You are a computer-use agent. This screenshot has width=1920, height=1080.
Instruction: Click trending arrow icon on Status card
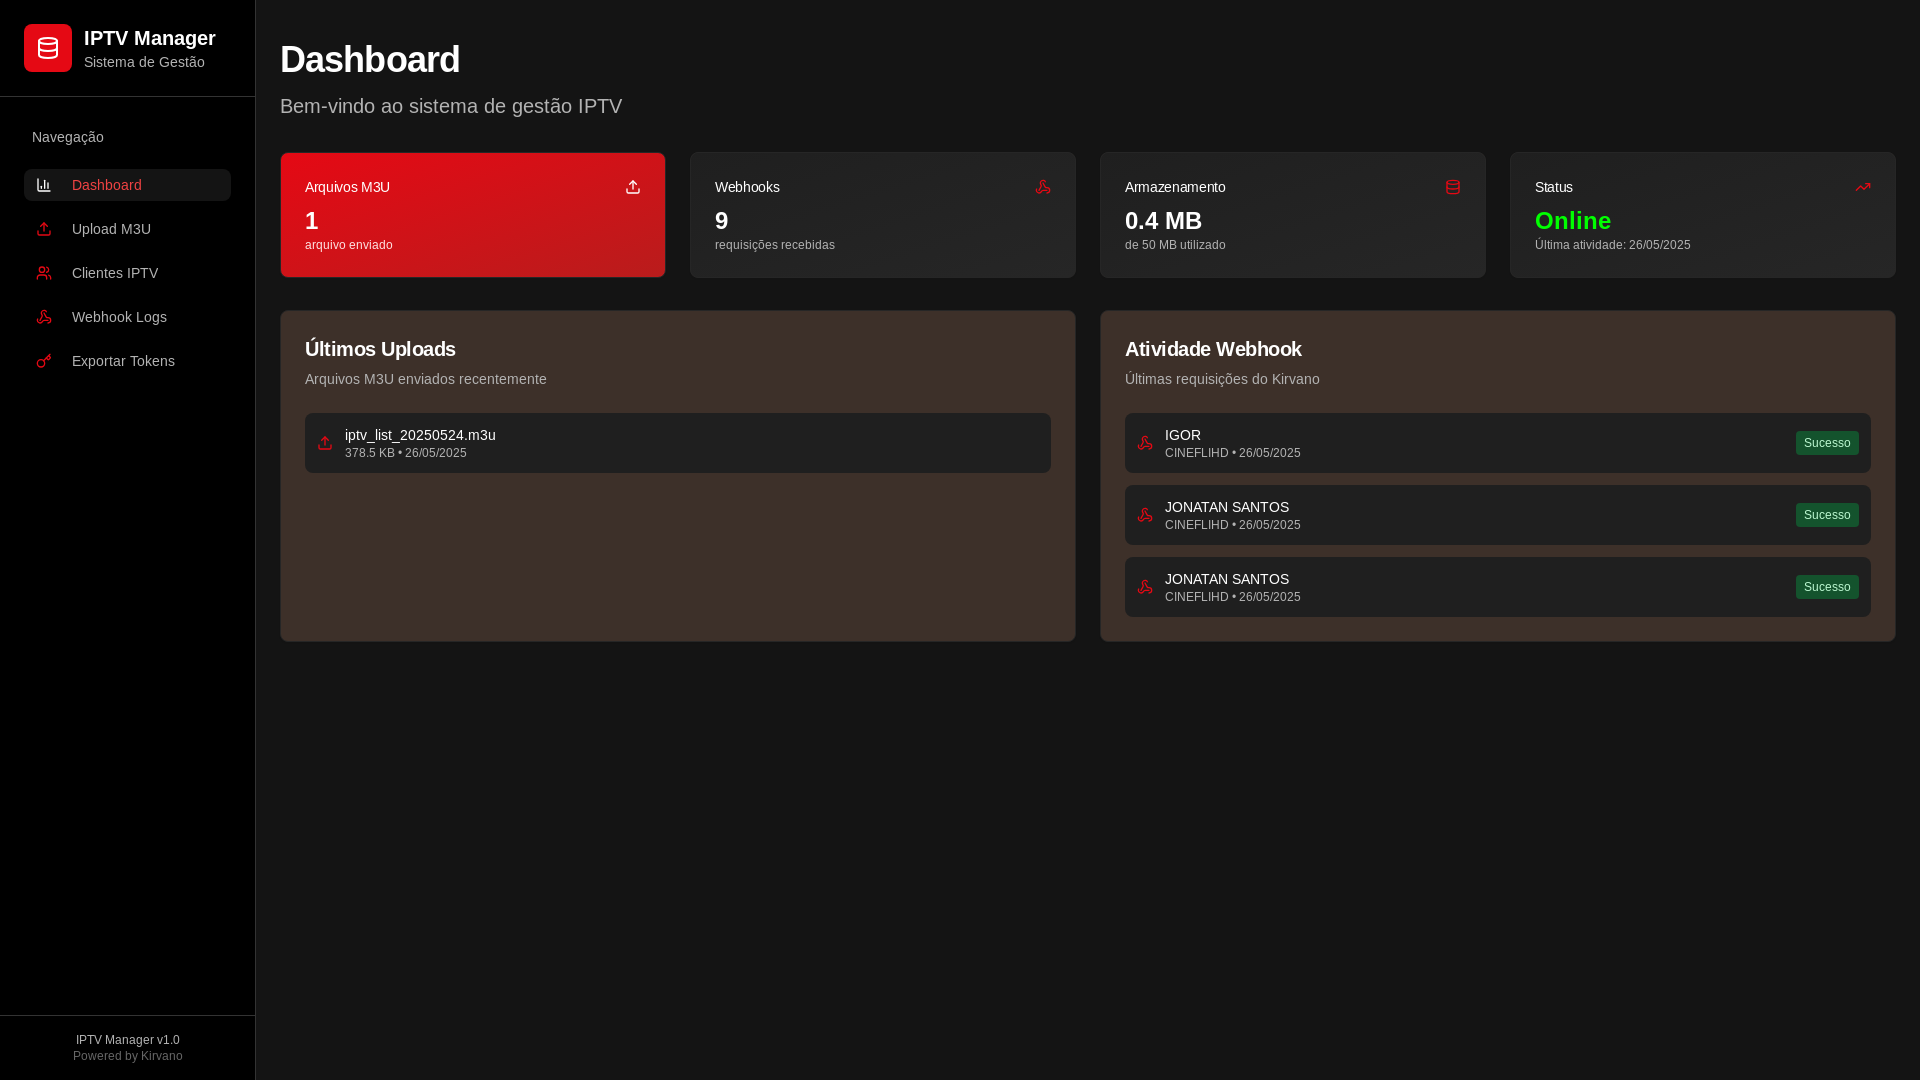click(x=1863, y=187)
